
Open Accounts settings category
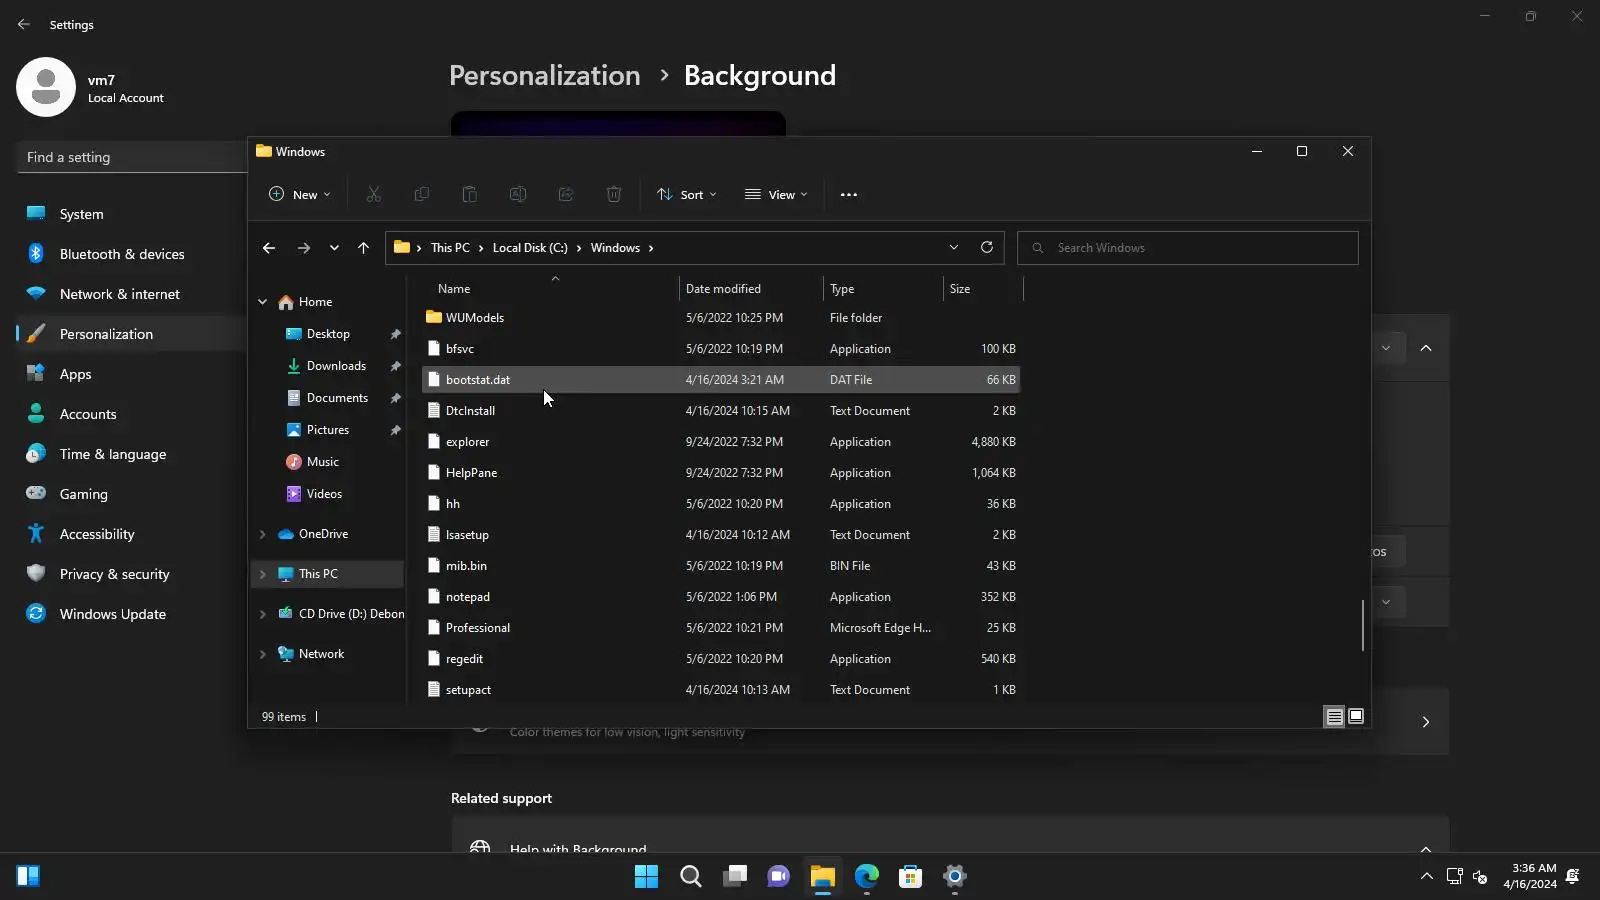pos(131,414)
